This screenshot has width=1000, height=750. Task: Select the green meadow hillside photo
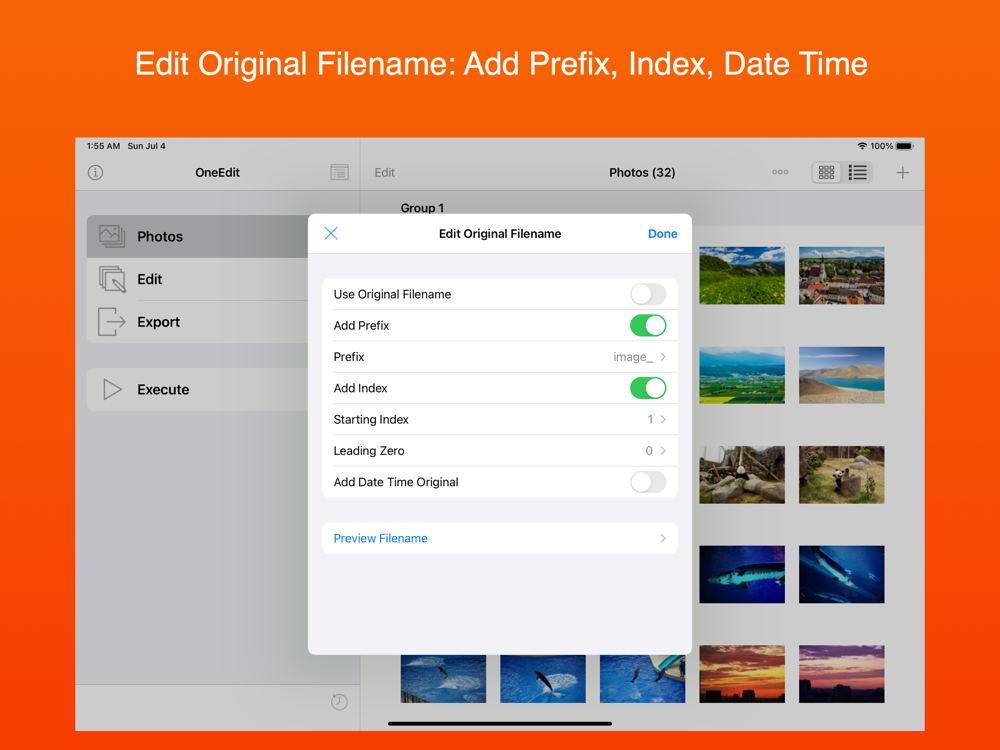tap(742, 276)
